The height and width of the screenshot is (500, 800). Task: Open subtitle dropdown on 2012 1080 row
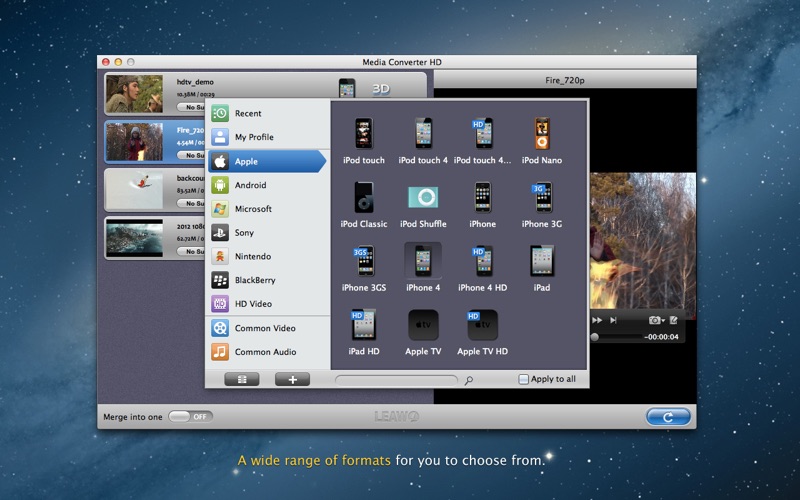pyautogui.click(x=191, y=251)
